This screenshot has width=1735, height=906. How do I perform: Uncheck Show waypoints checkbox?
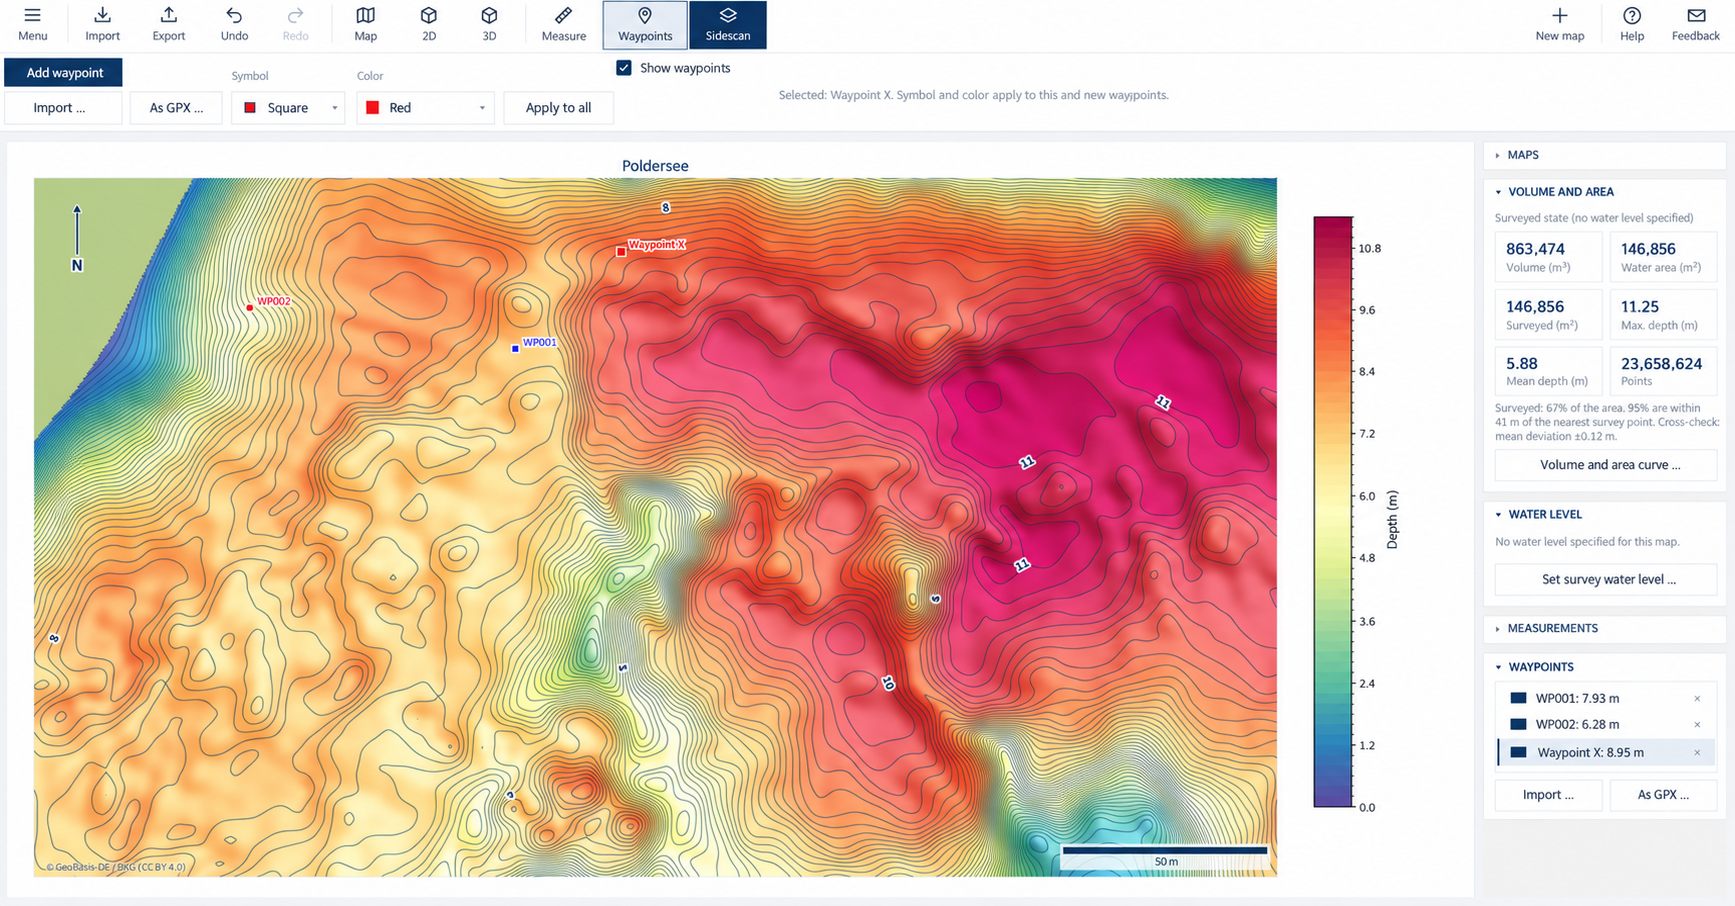624,68
